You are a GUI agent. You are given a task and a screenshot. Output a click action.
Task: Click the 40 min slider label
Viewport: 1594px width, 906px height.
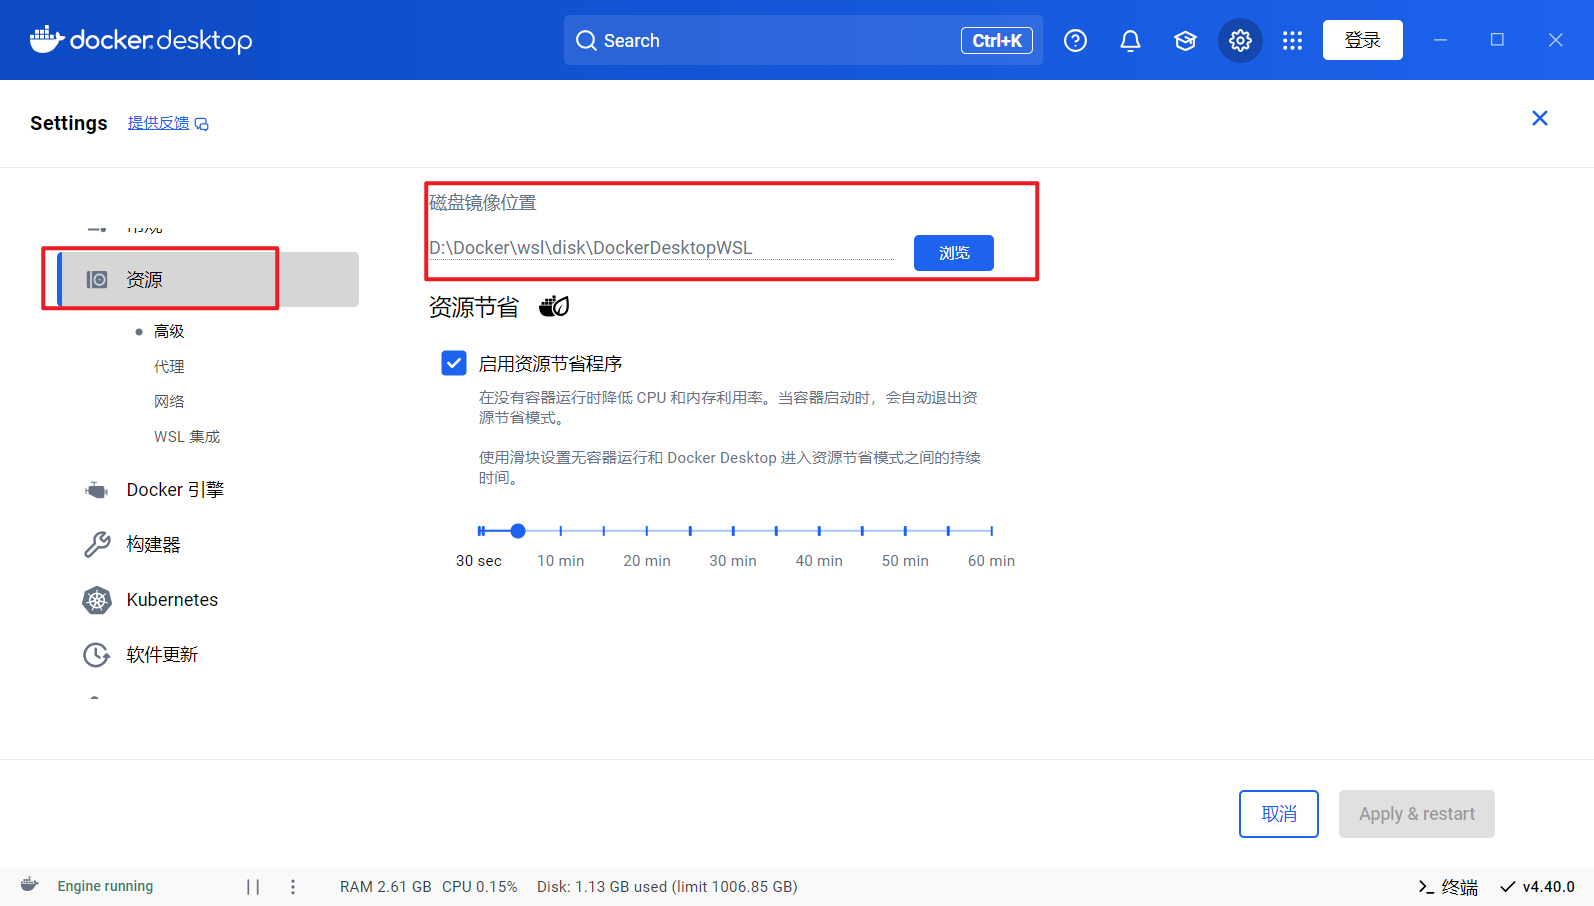[819, 561]
